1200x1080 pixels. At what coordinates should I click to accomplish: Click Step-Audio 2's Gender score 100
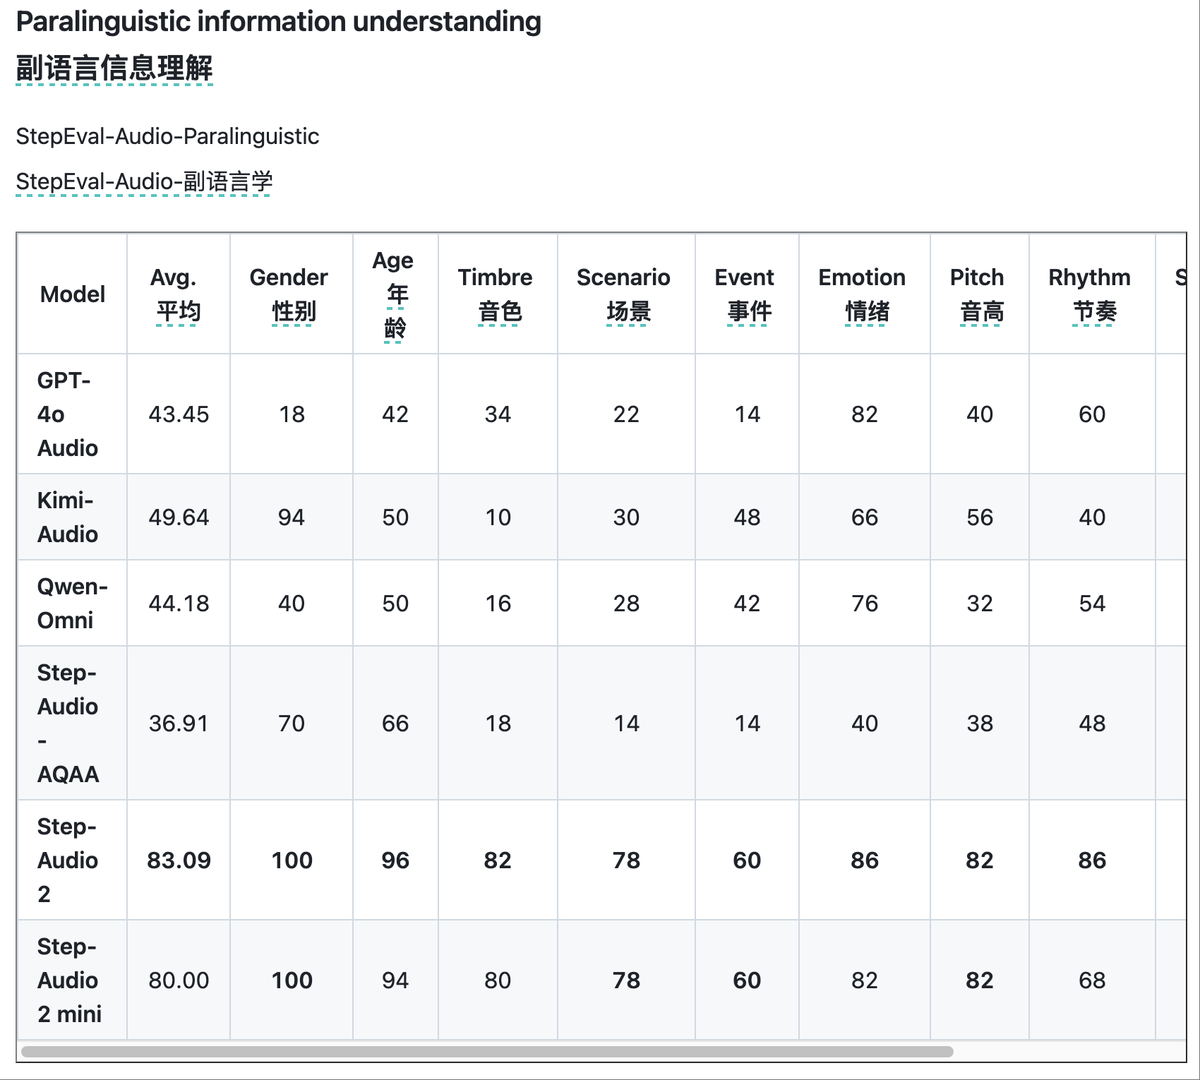point(292,860)
